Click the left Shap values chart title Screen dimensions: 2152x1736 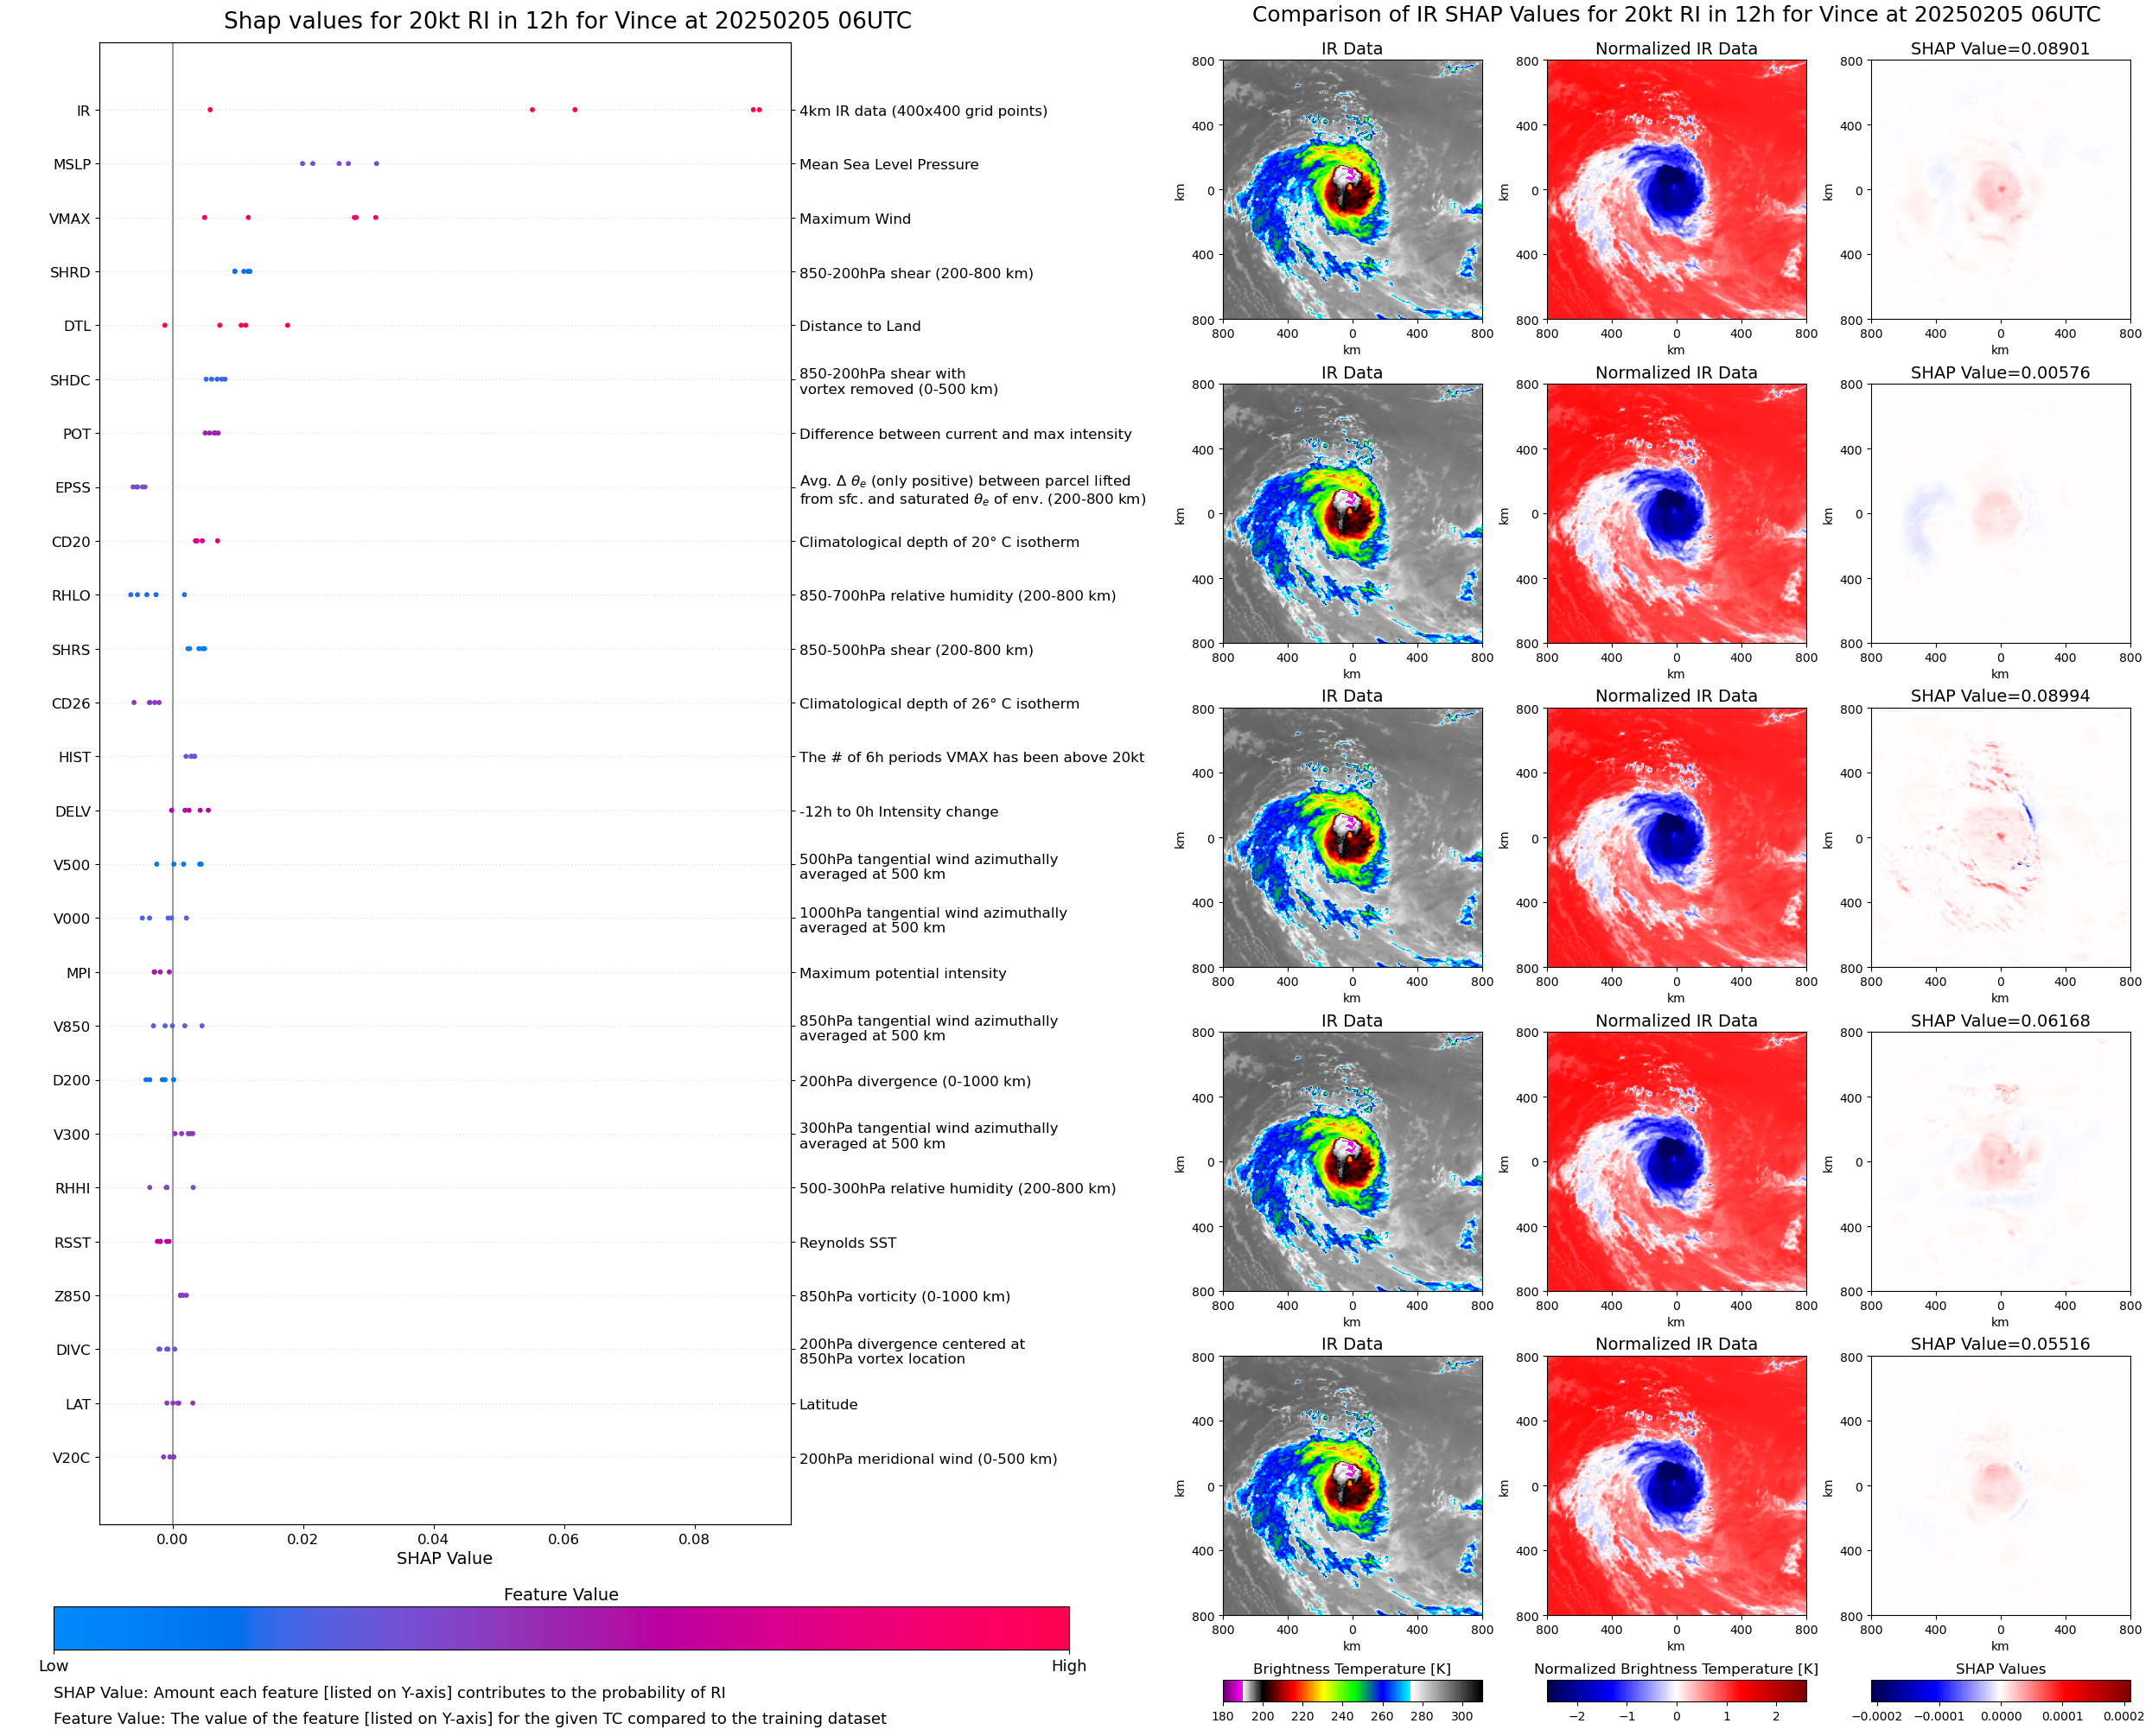point(567,21)
